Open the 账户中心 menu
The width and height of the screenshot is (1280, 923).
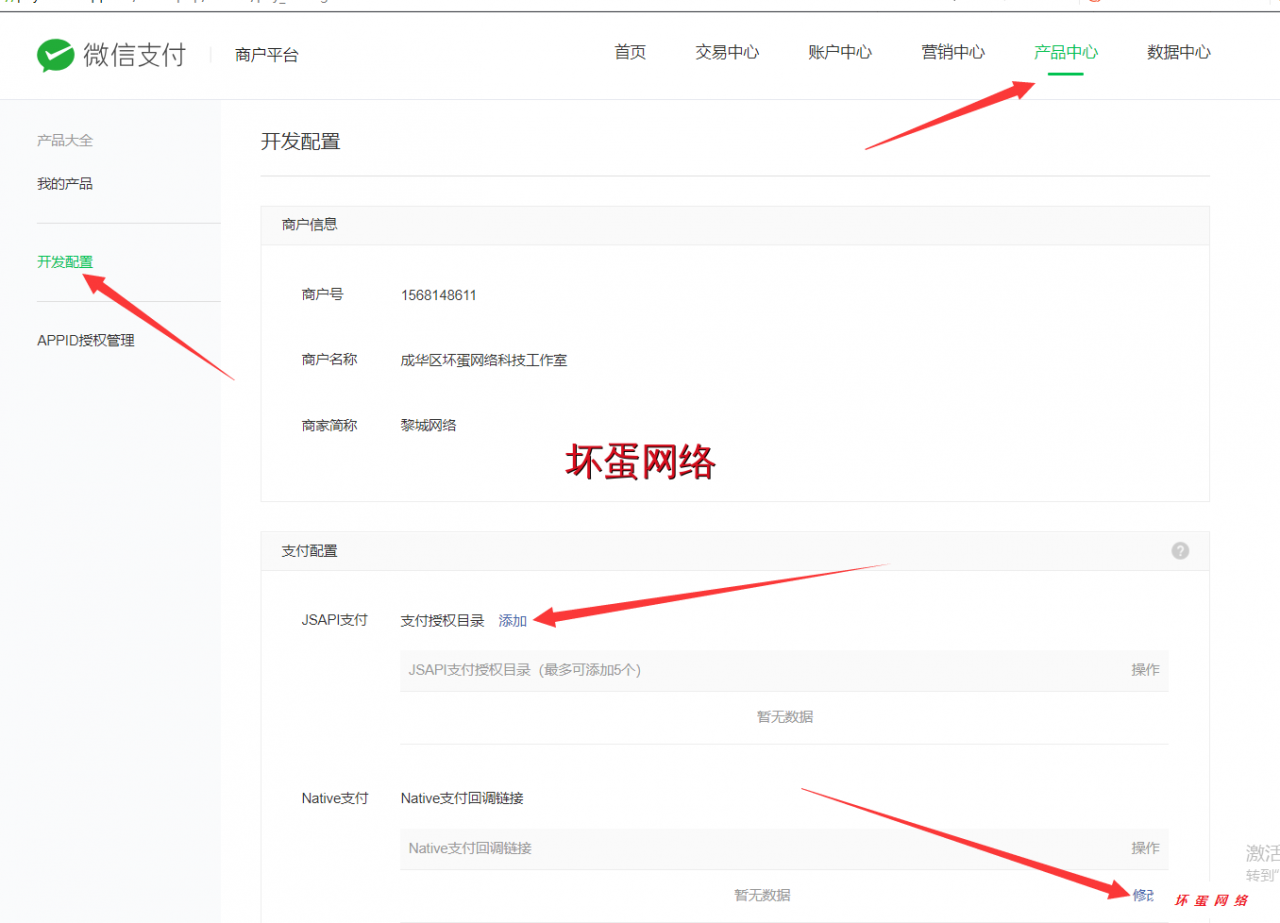(x=840, y=52)
